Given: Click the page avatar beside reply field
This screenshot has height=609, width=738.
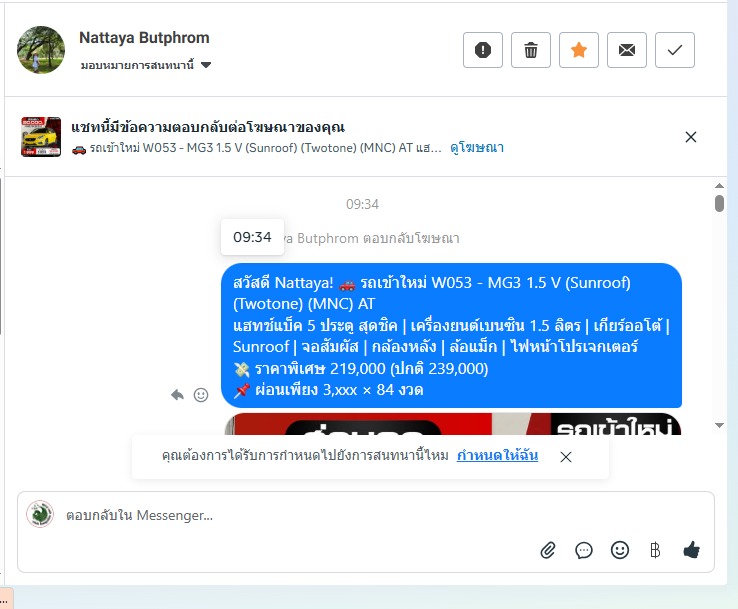Looking at the screenshot, I should [x=40, y=514].
